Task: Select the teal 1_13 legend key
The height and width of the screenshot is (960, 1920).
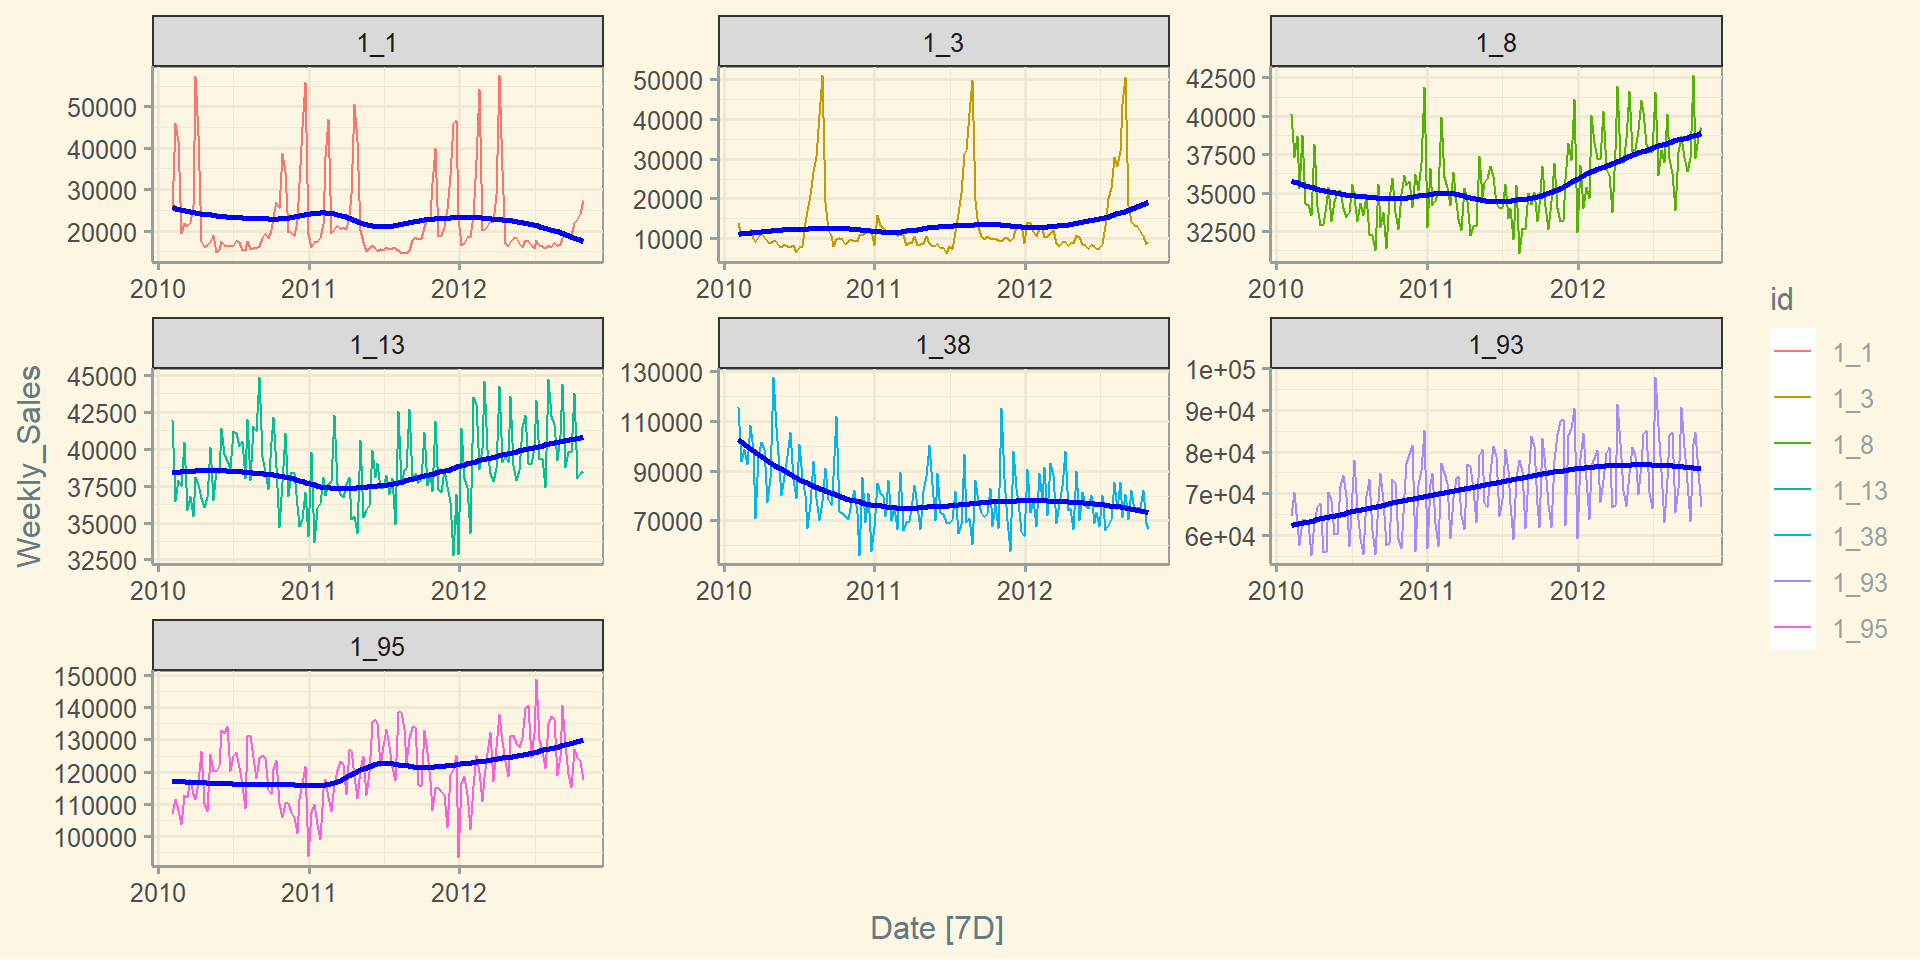Action: pyautogui.click(x=1792, y=490)
